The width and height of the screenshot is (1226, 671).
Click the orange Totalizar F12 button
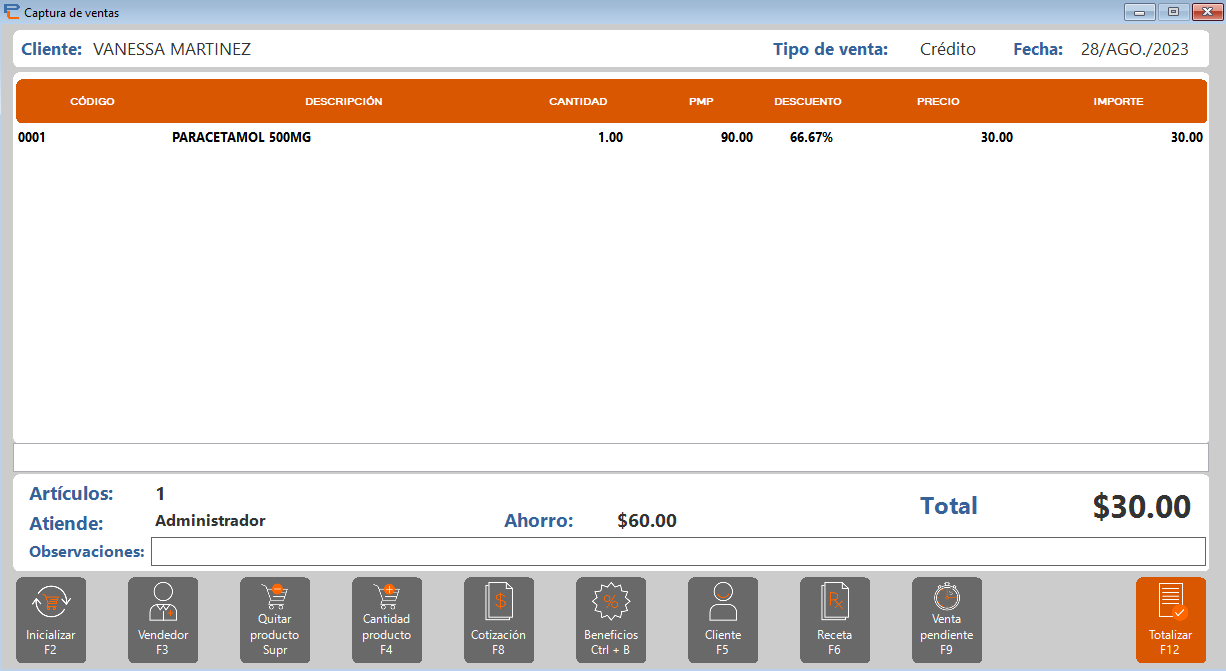point(1171,620)
